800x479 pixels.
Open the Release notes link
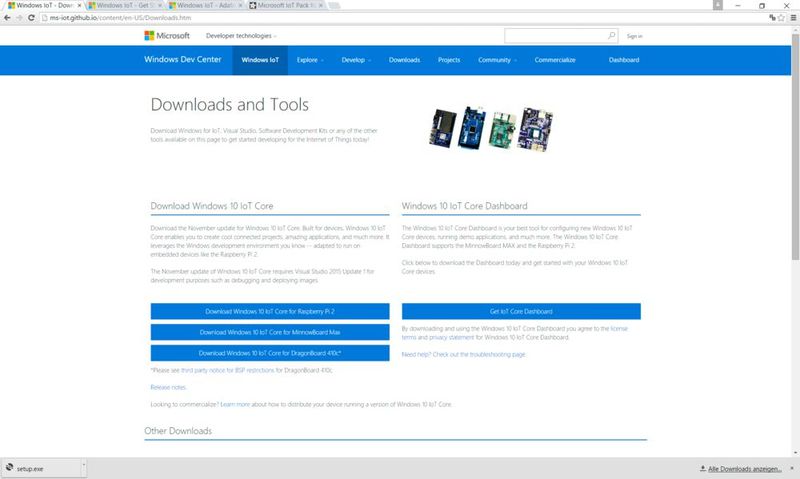(x=168, y=387)
